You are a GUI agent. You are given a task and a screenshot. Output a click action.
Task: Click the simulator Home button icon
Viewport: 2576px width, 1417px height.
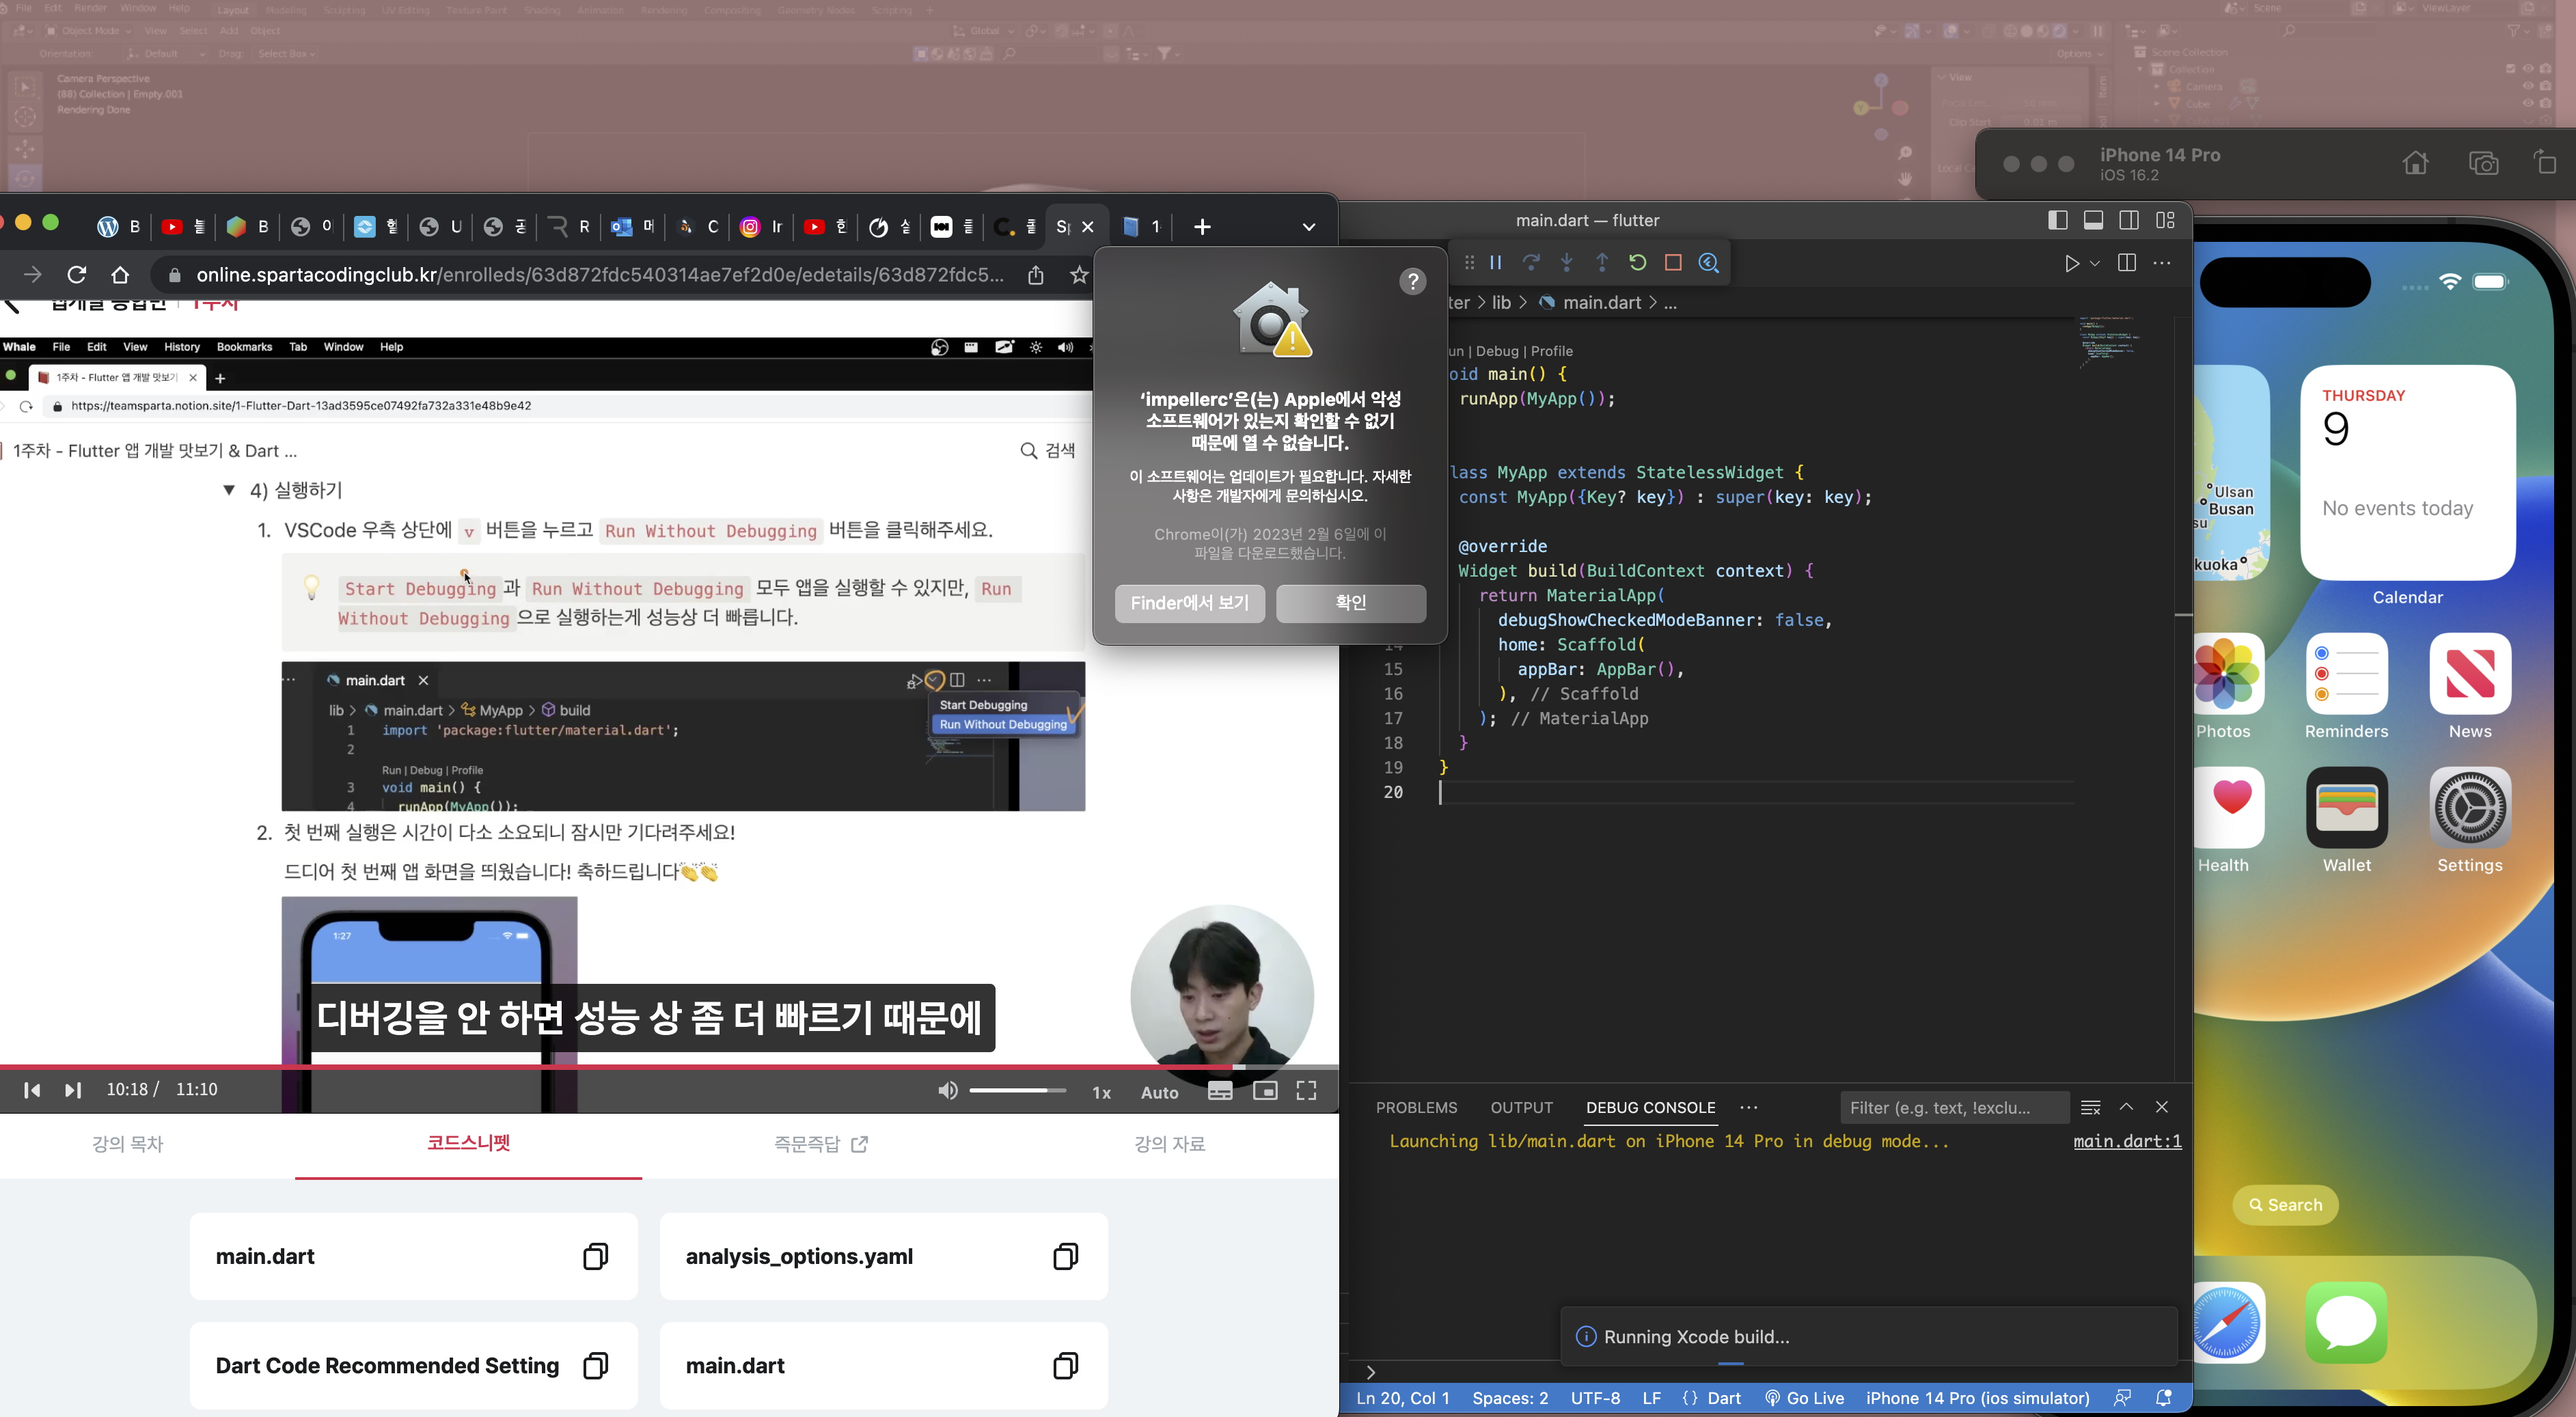pos(2415,163)
